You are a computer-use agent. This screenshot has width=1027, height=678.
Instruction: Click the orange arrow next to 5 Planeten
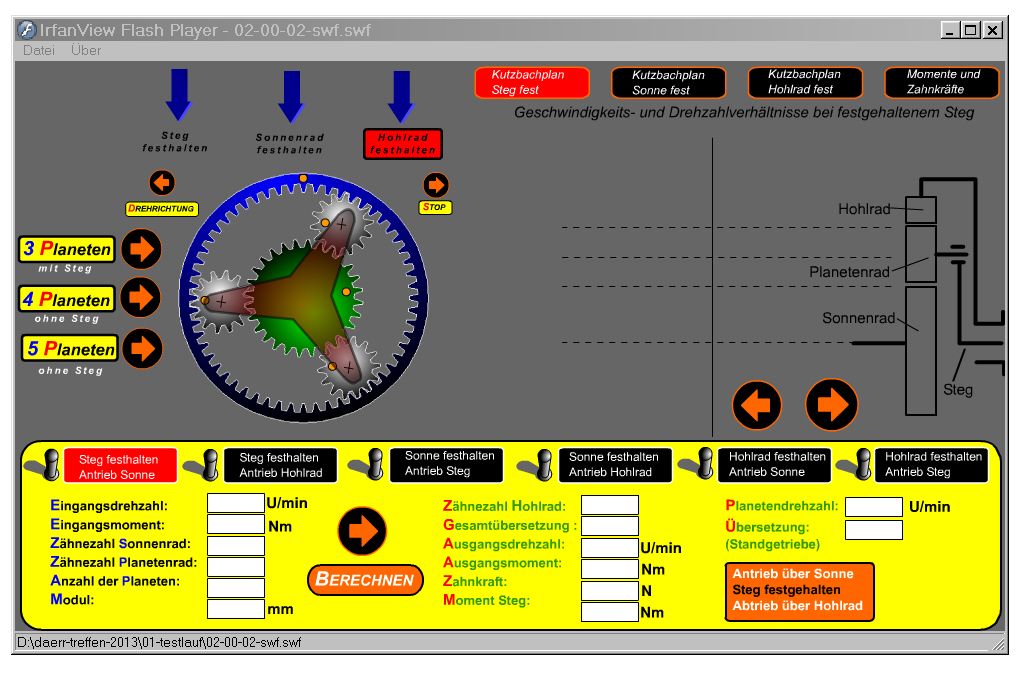tap(142, 348)
